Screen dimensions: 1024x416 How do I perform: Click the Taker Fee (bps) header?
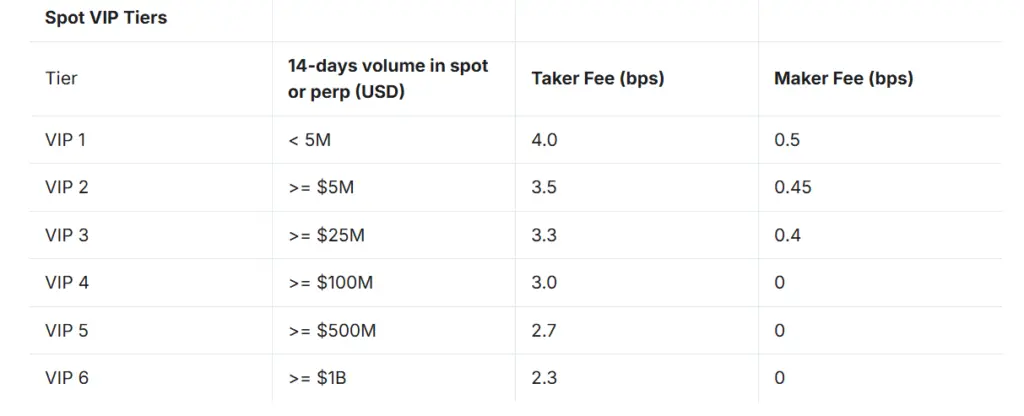598,78
